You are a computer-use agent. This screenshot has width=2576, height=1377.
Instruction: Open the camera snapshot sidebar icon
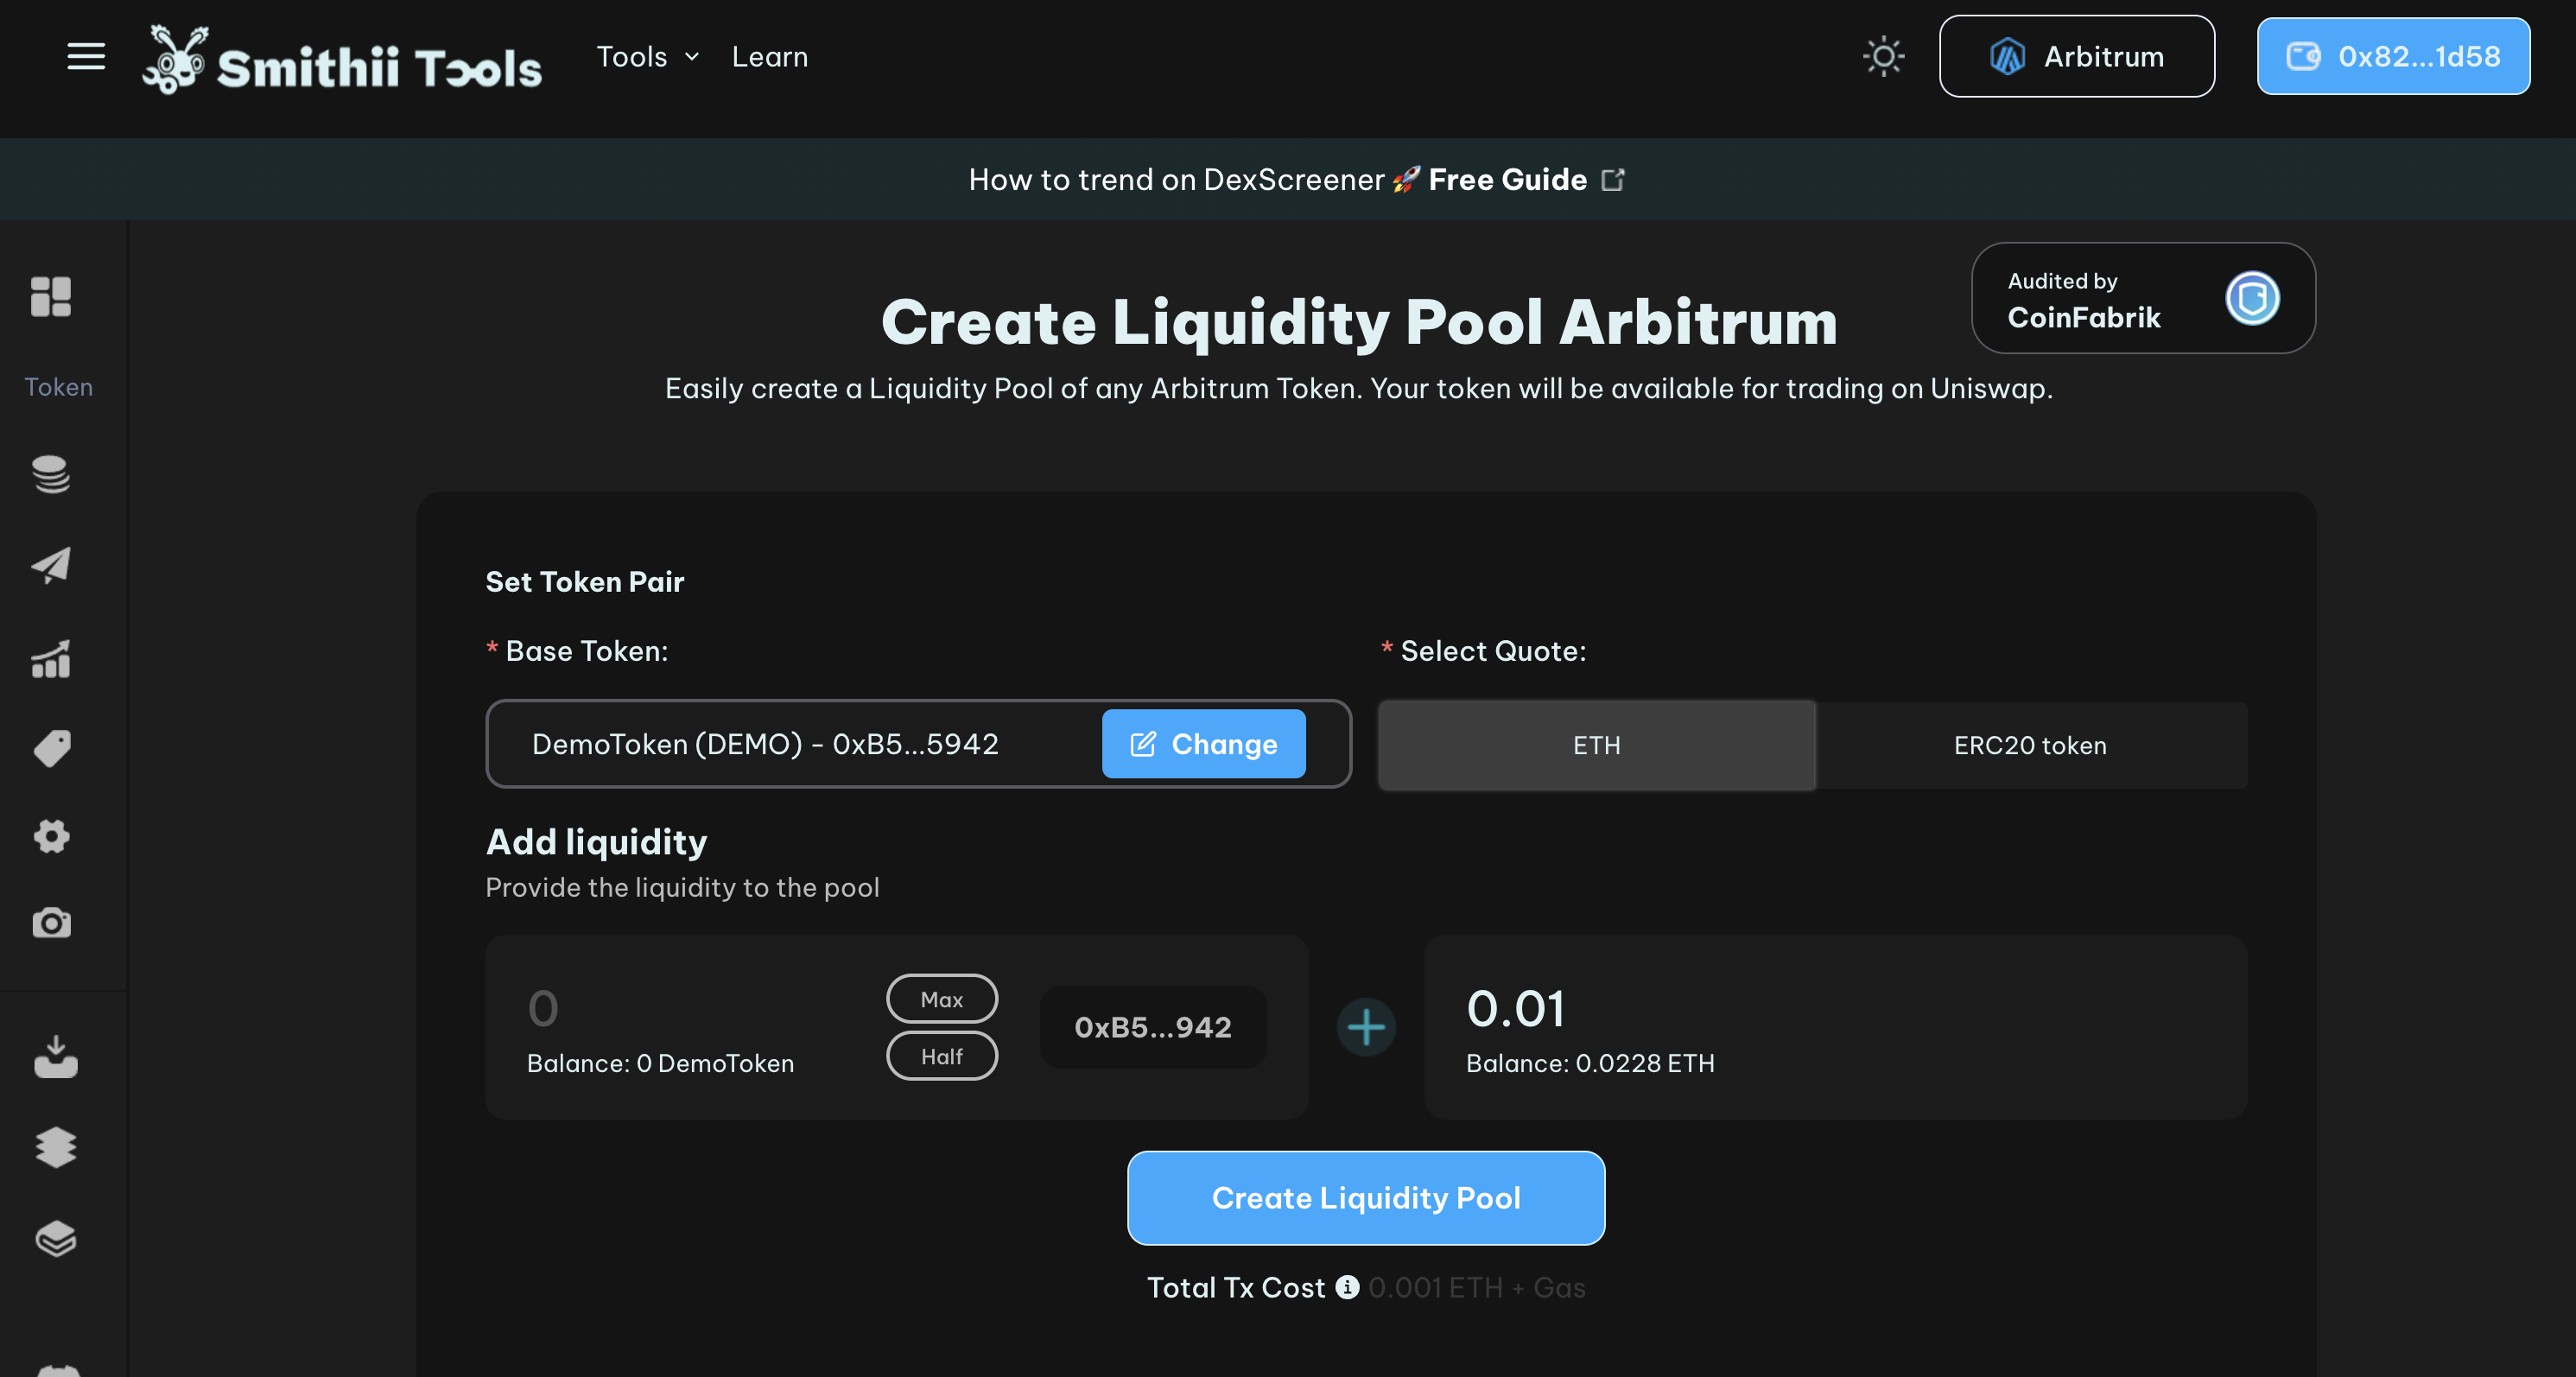click(51, 922)
